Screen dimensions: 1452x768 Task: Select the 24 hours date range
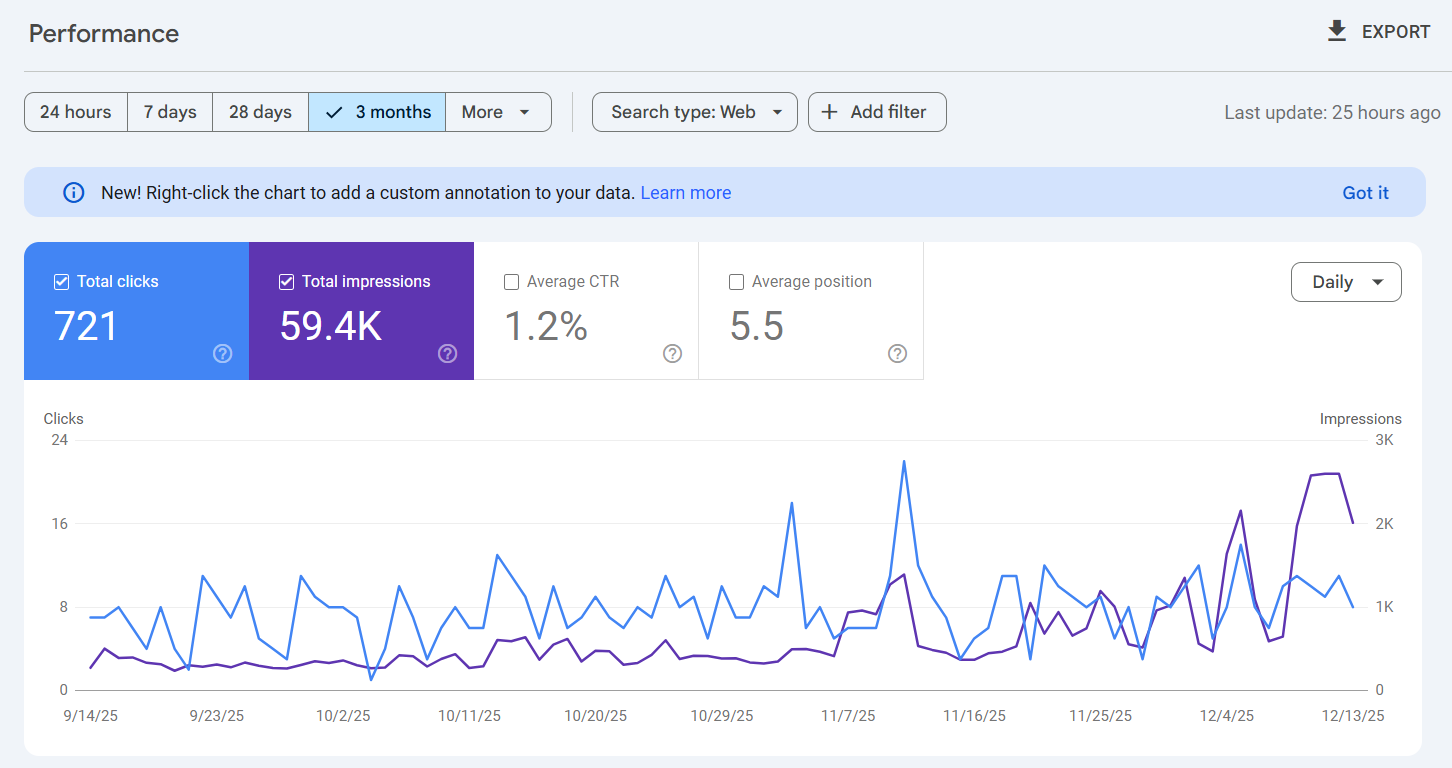pyautogui.click(x=76, y=112)
